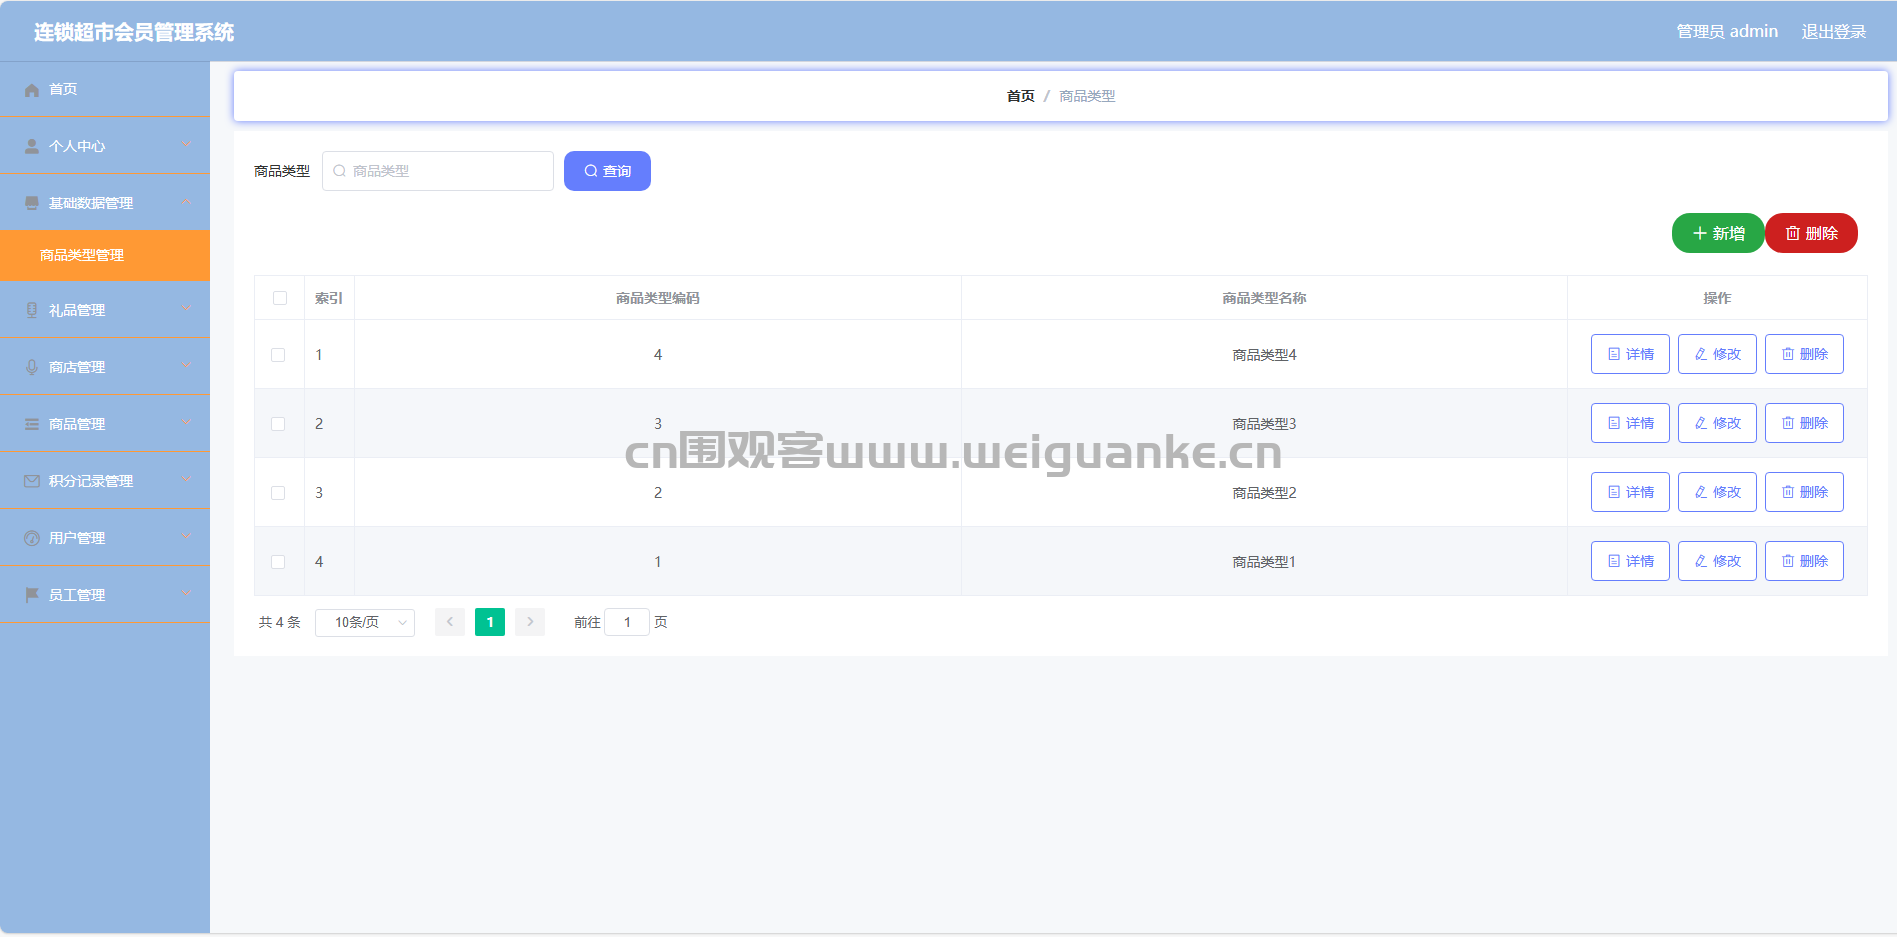1897x937 pixels.
Task: Click 删除 for 商品类型1
Action: coord(1804,561)
